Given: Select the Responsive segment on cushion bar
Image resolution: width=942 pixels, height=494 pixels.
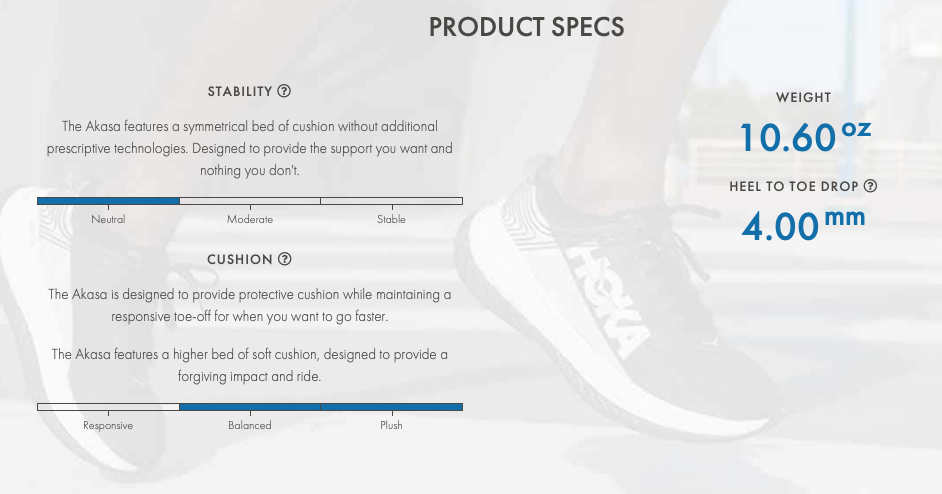Looking at the screenshot, I should pyautogui.click(x=108, y=407).
